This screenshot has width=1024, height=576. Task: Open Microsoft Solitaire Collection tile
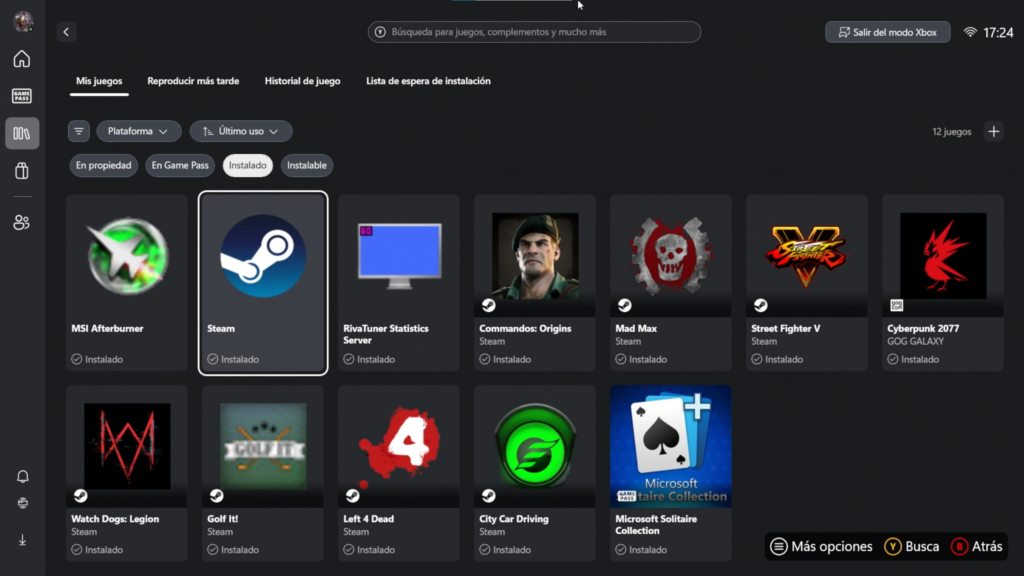pyautogui.click(x=671, y=473)
